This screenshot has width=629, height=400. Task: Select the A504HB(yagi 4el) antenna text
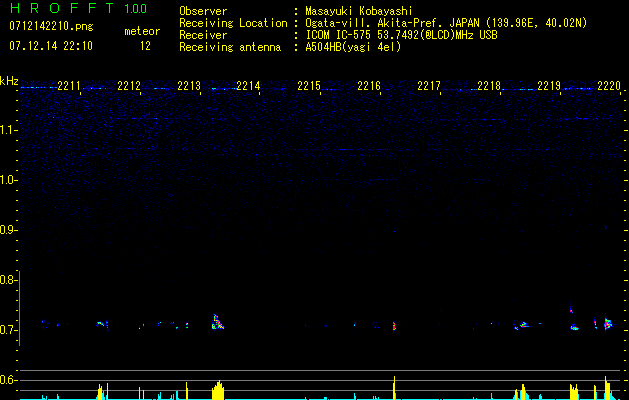(353, 47)
